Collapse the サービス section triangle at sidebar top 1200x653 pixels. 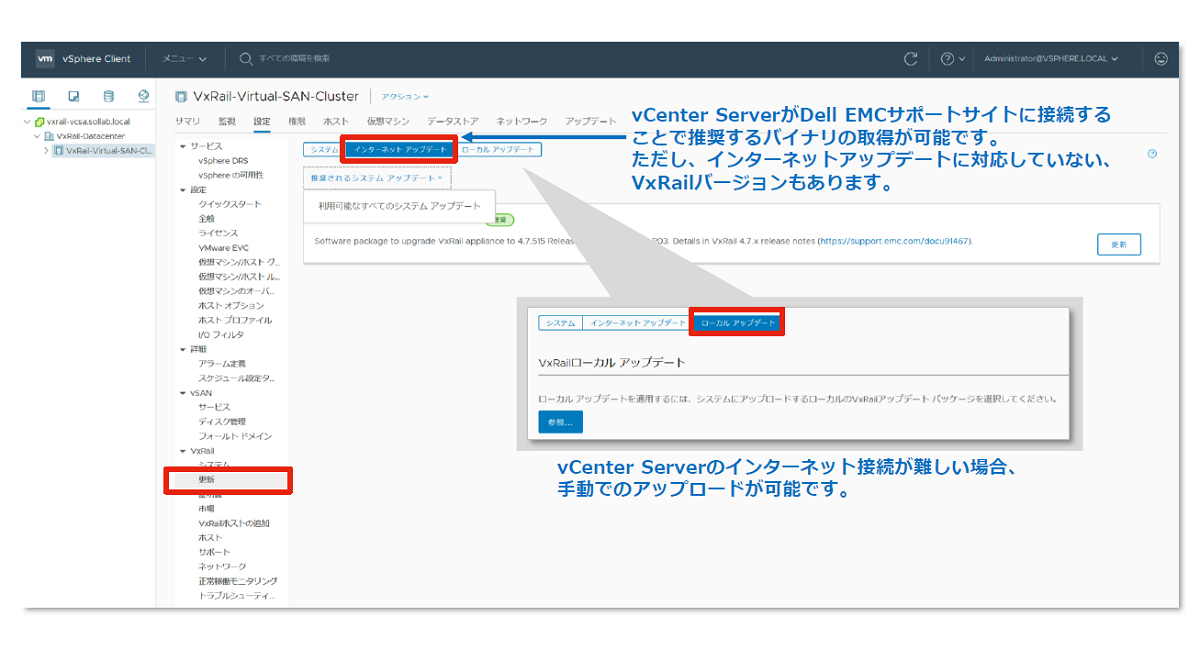click(x=183, y=146)
